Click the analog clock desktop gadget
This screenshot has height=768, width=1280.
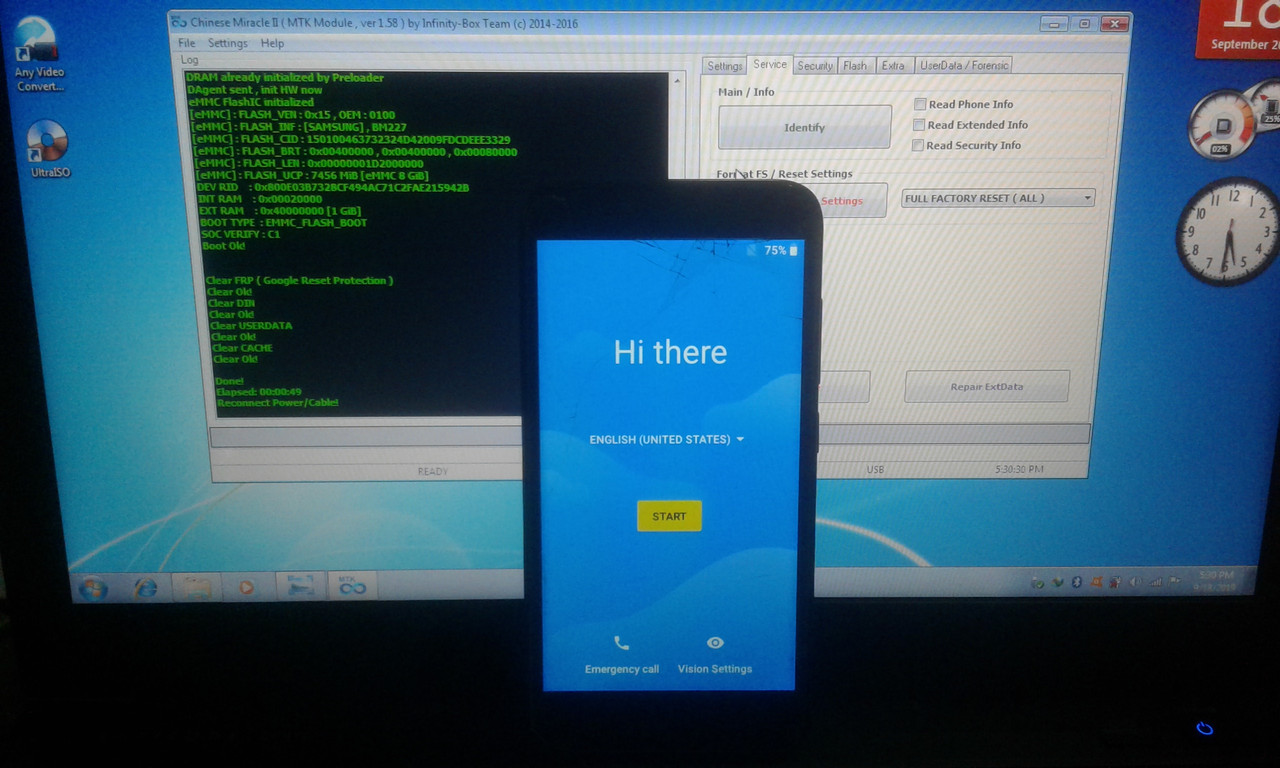pyautogui.click(x=1228, y=232)
